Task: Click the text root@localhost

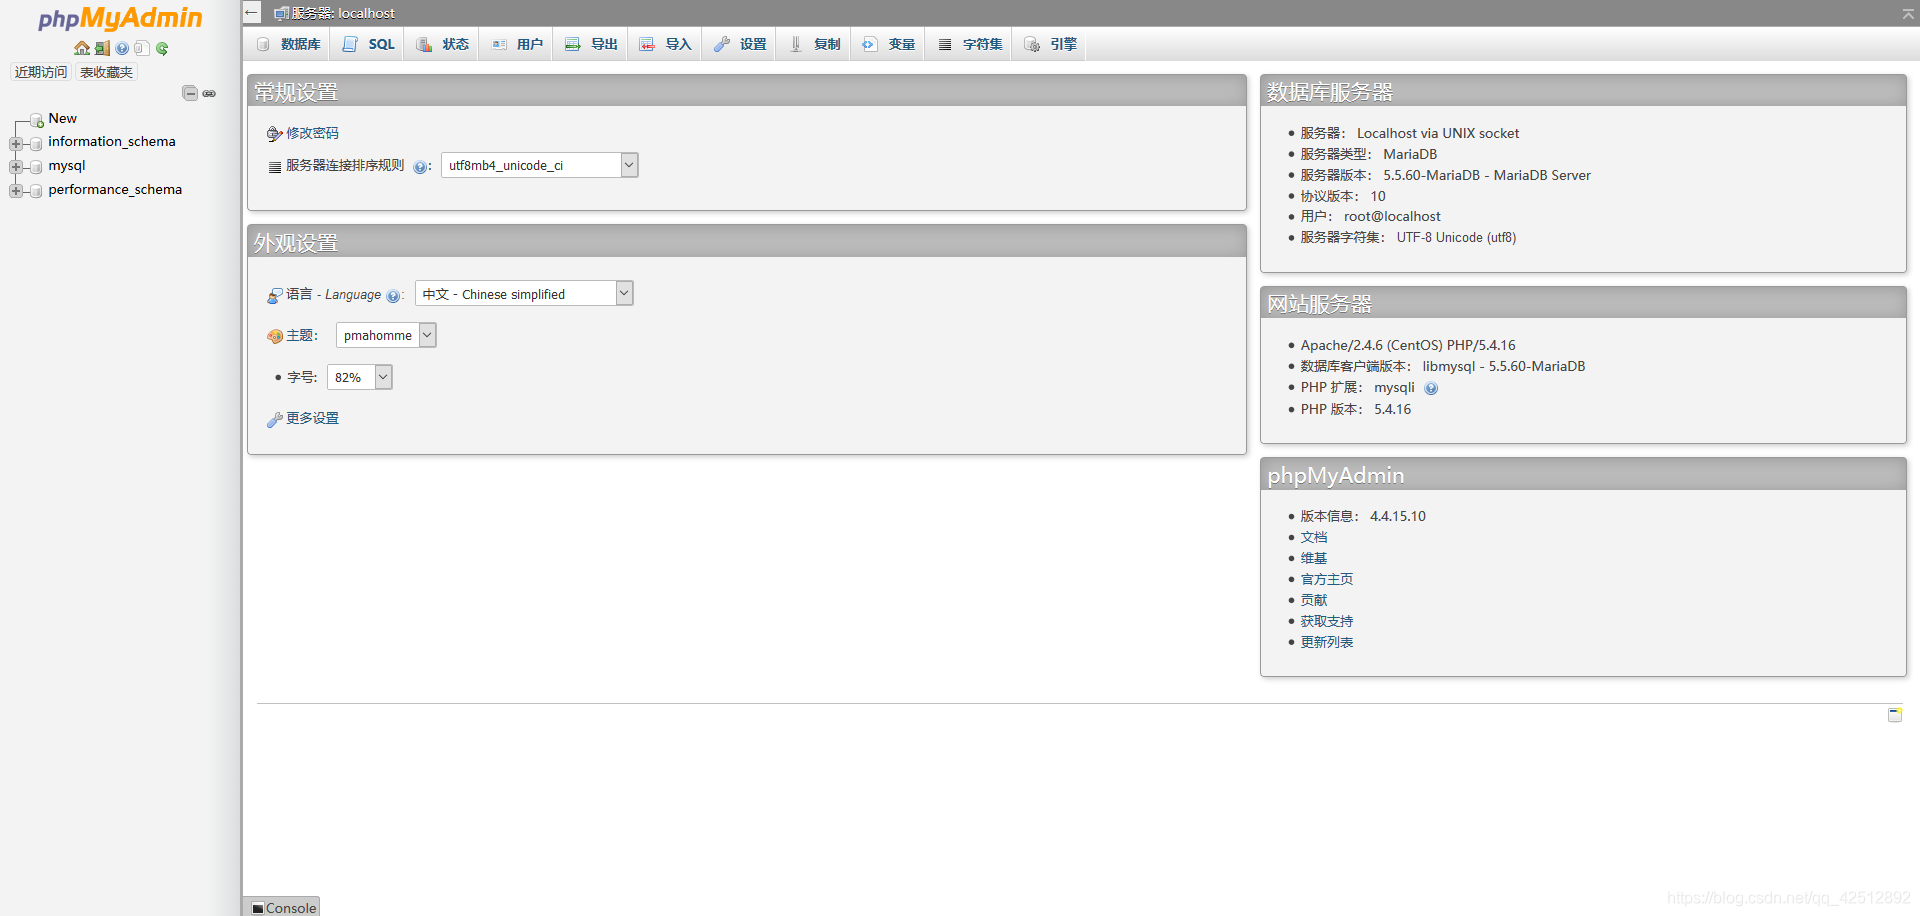Action: click(x=1391, y=216)
